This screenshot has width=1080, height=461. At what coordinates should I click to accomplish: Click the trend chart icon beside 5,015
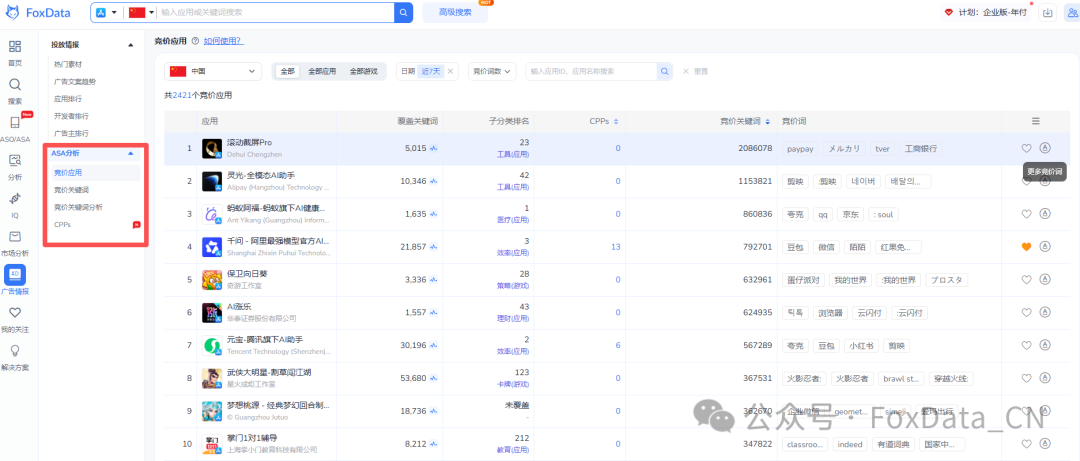435,148
